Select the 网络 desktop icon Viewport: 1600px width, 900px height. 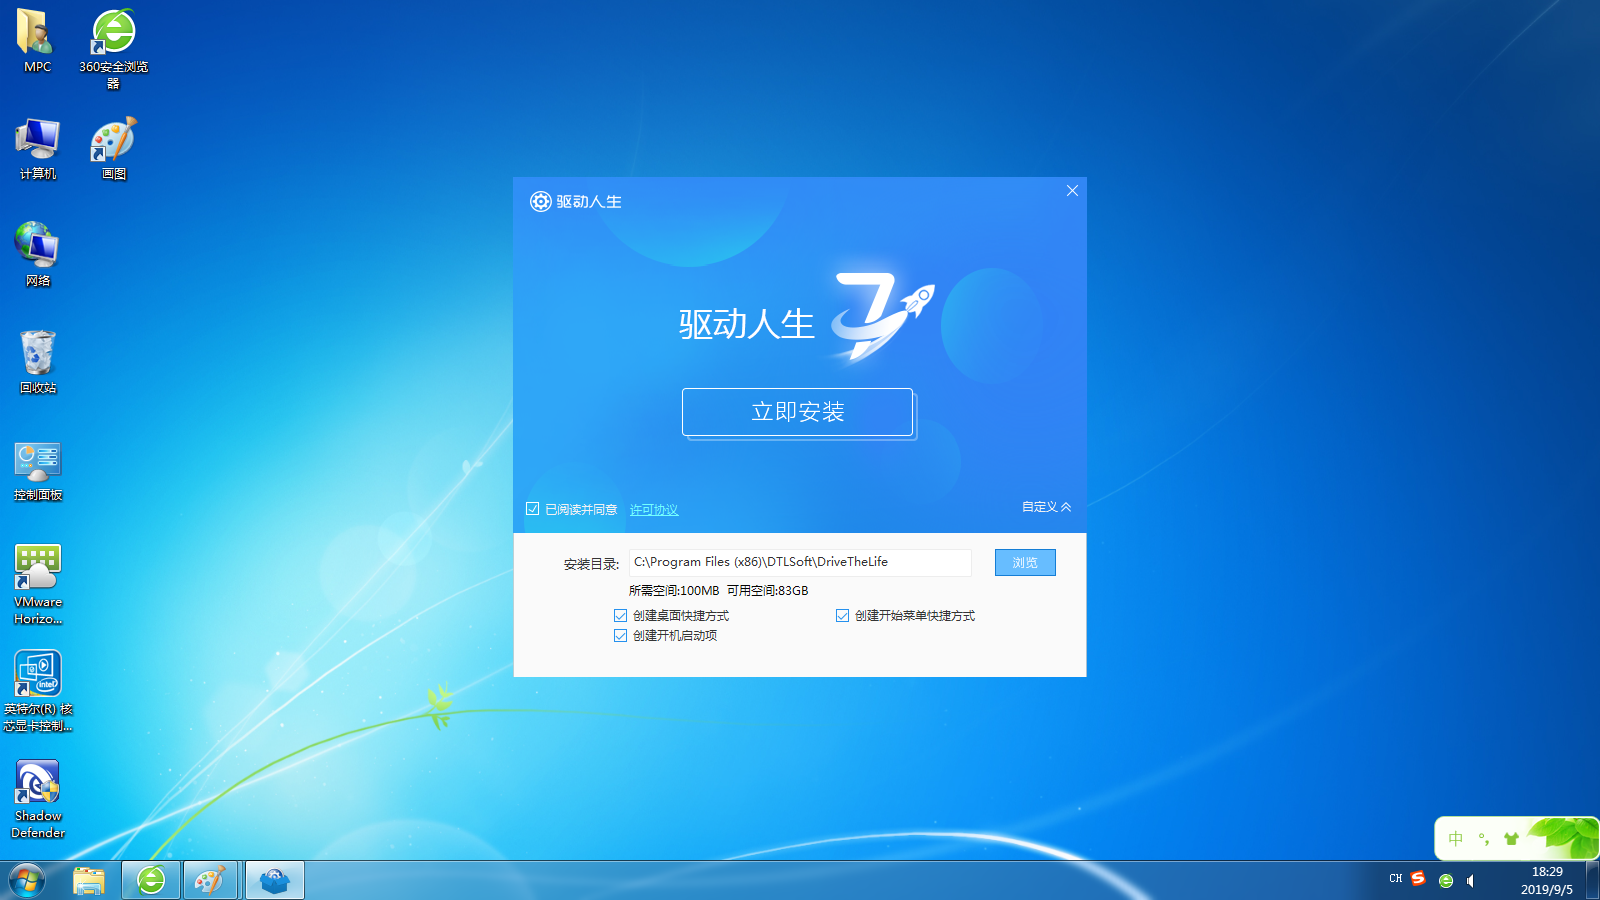37,255
